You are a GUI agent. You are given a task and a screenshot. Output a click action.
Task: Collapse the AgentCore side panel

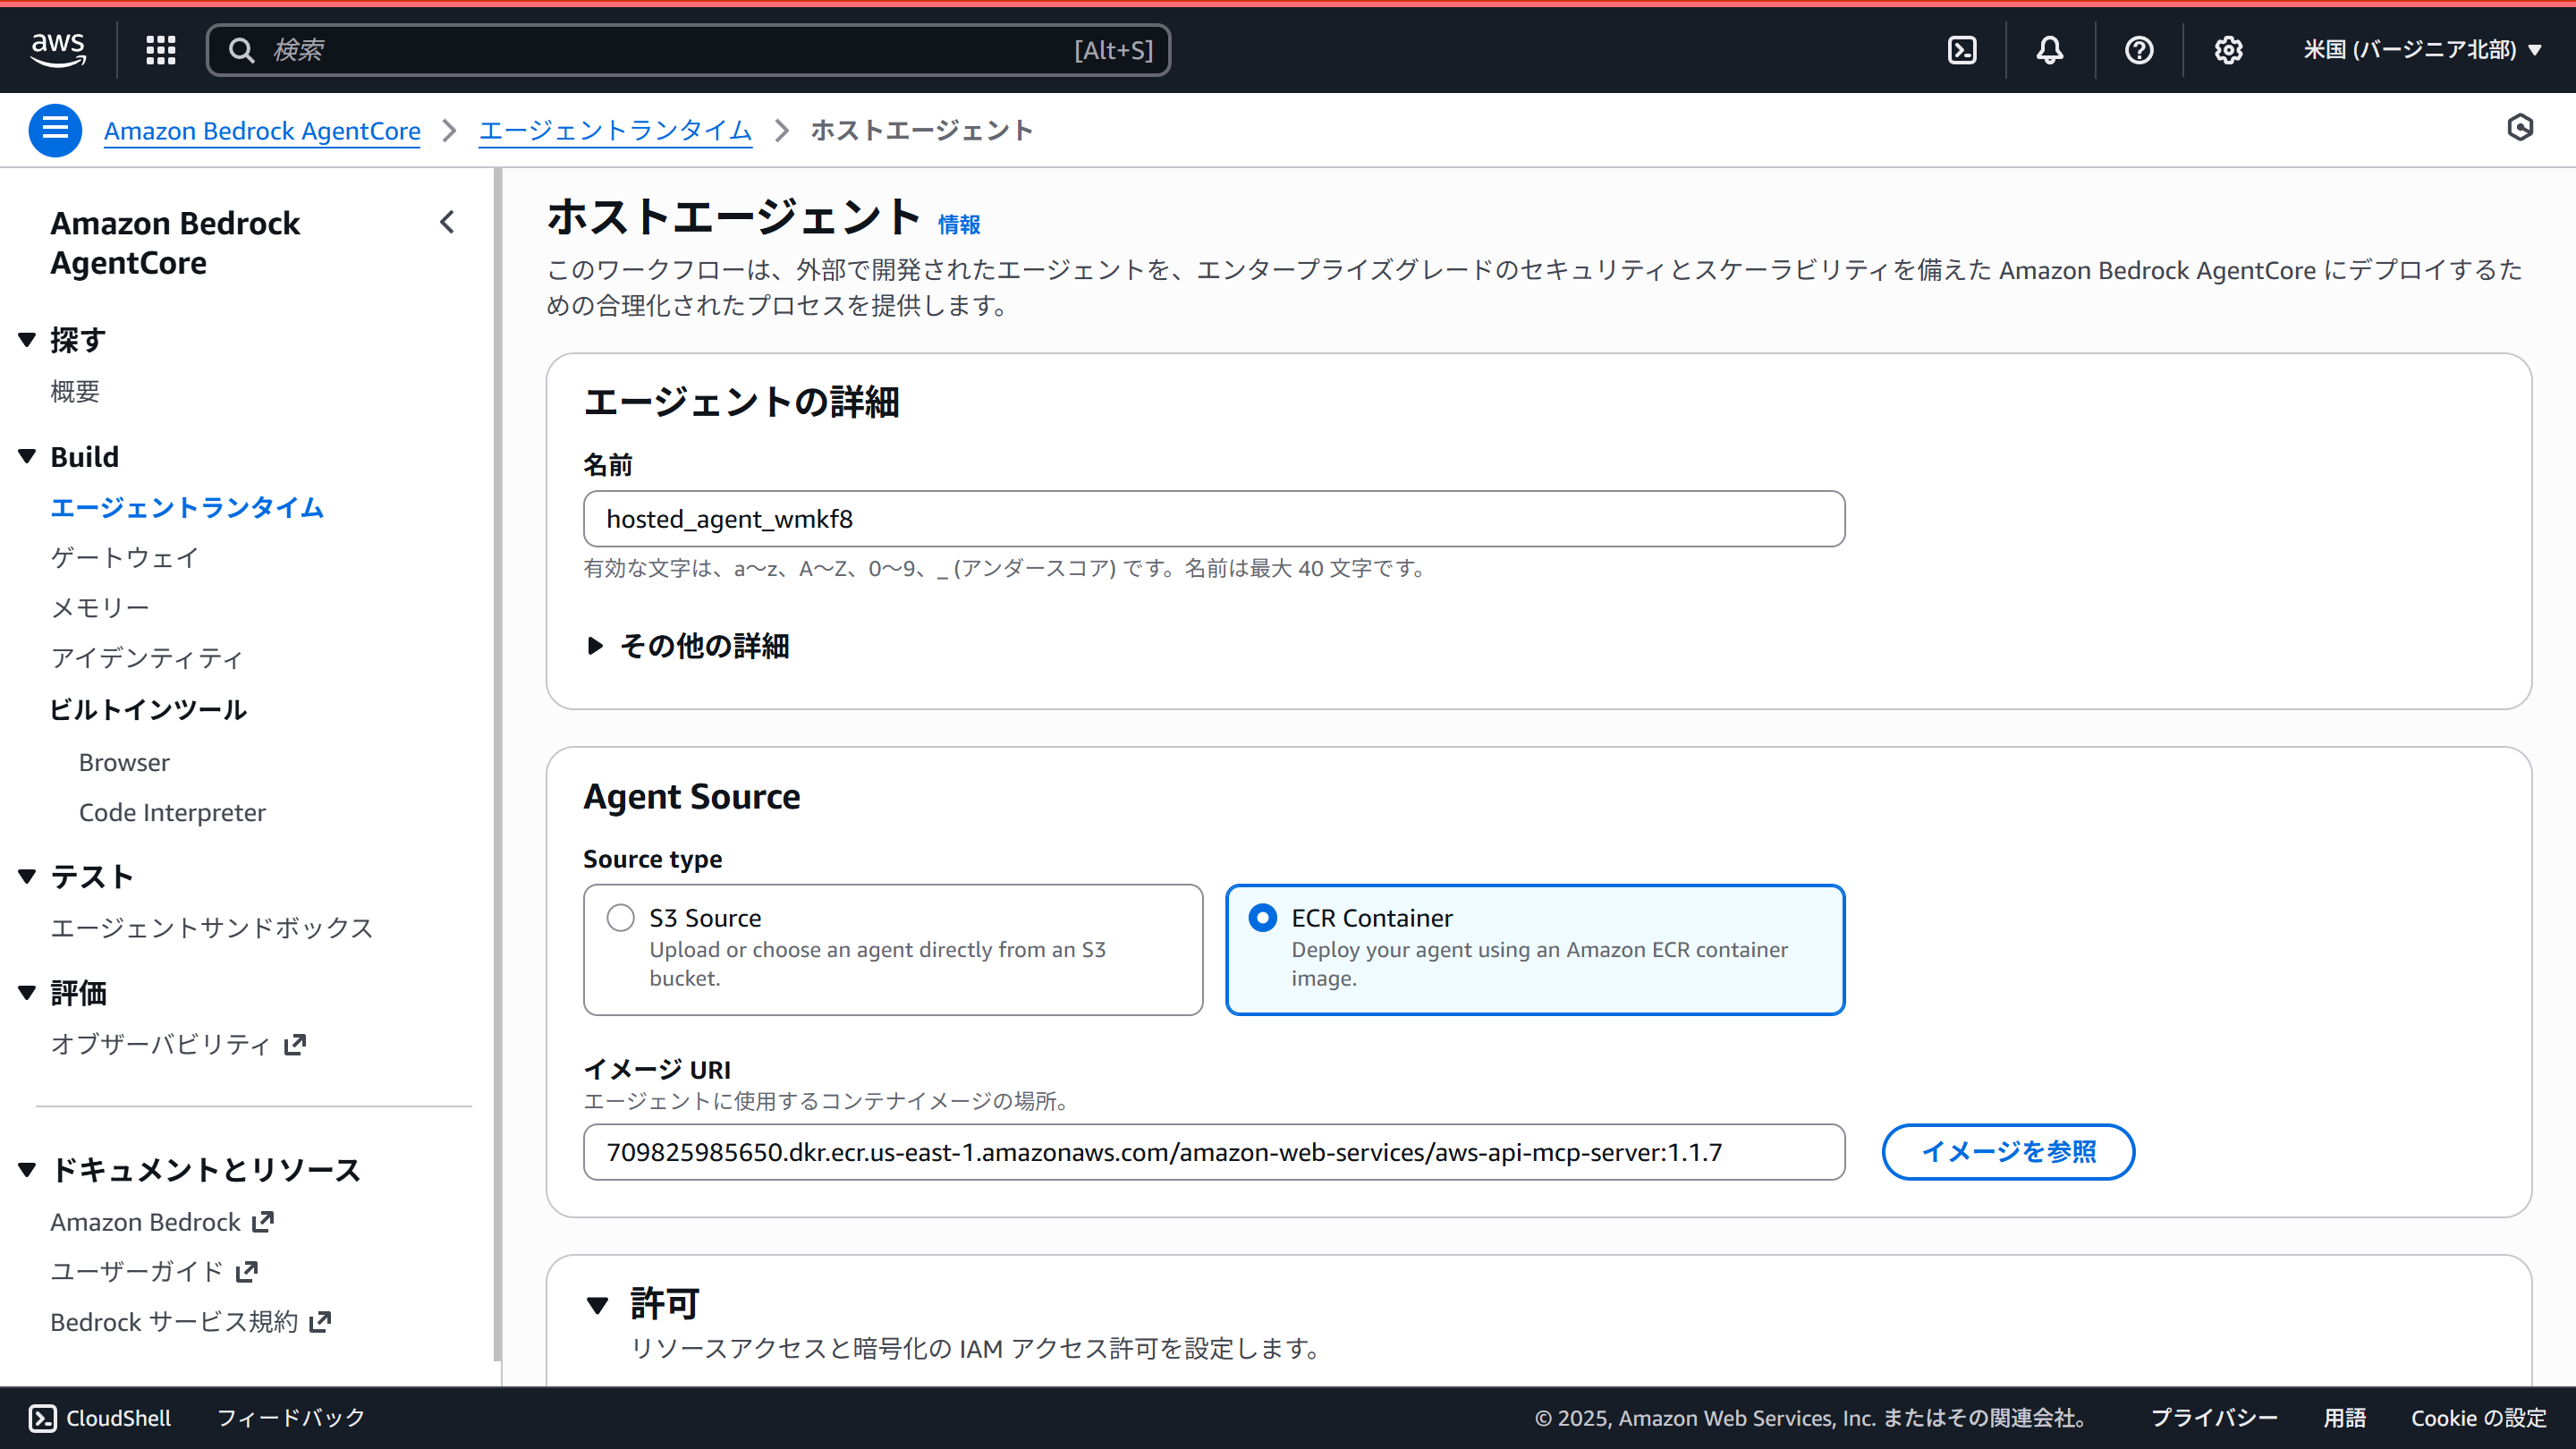[447, 222]
